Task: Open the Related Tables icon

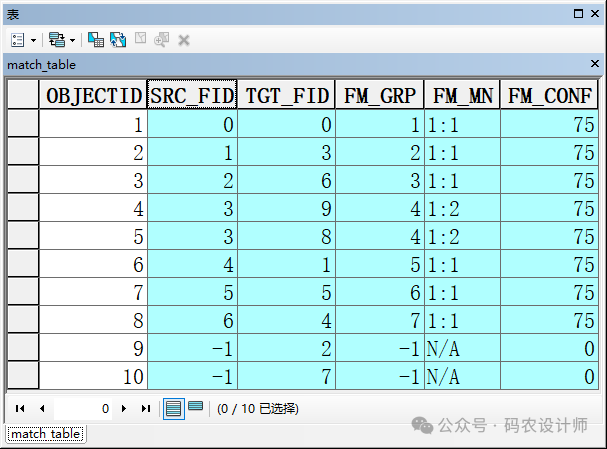Action: (x=56, y=40)
